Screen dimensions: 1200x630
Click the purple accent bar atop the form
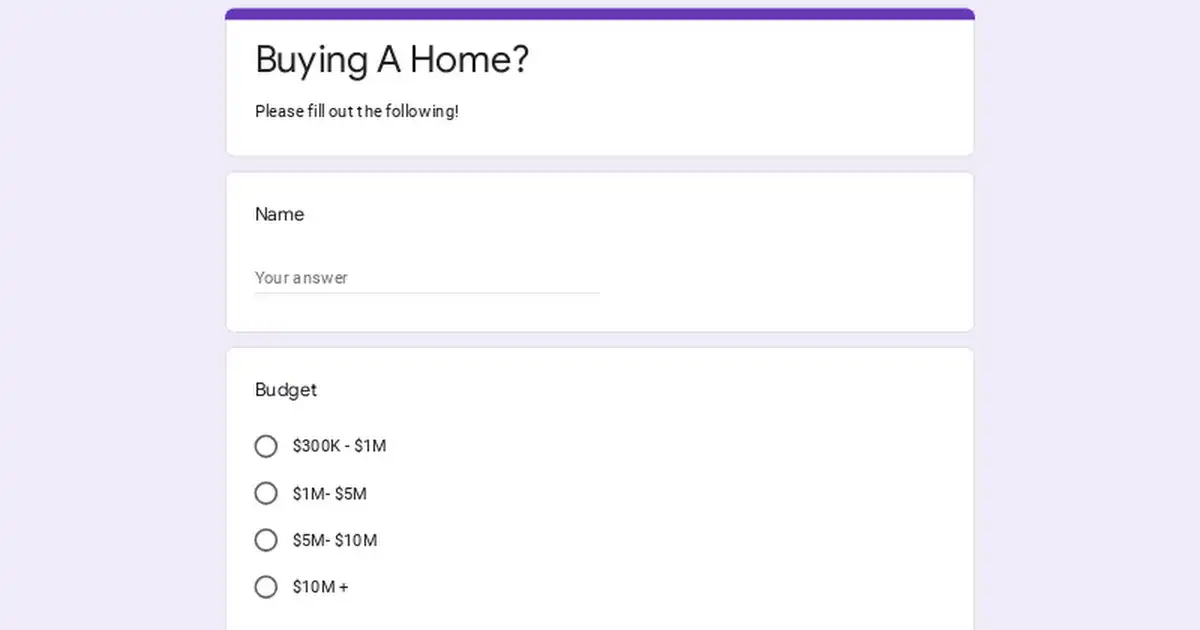600,14
